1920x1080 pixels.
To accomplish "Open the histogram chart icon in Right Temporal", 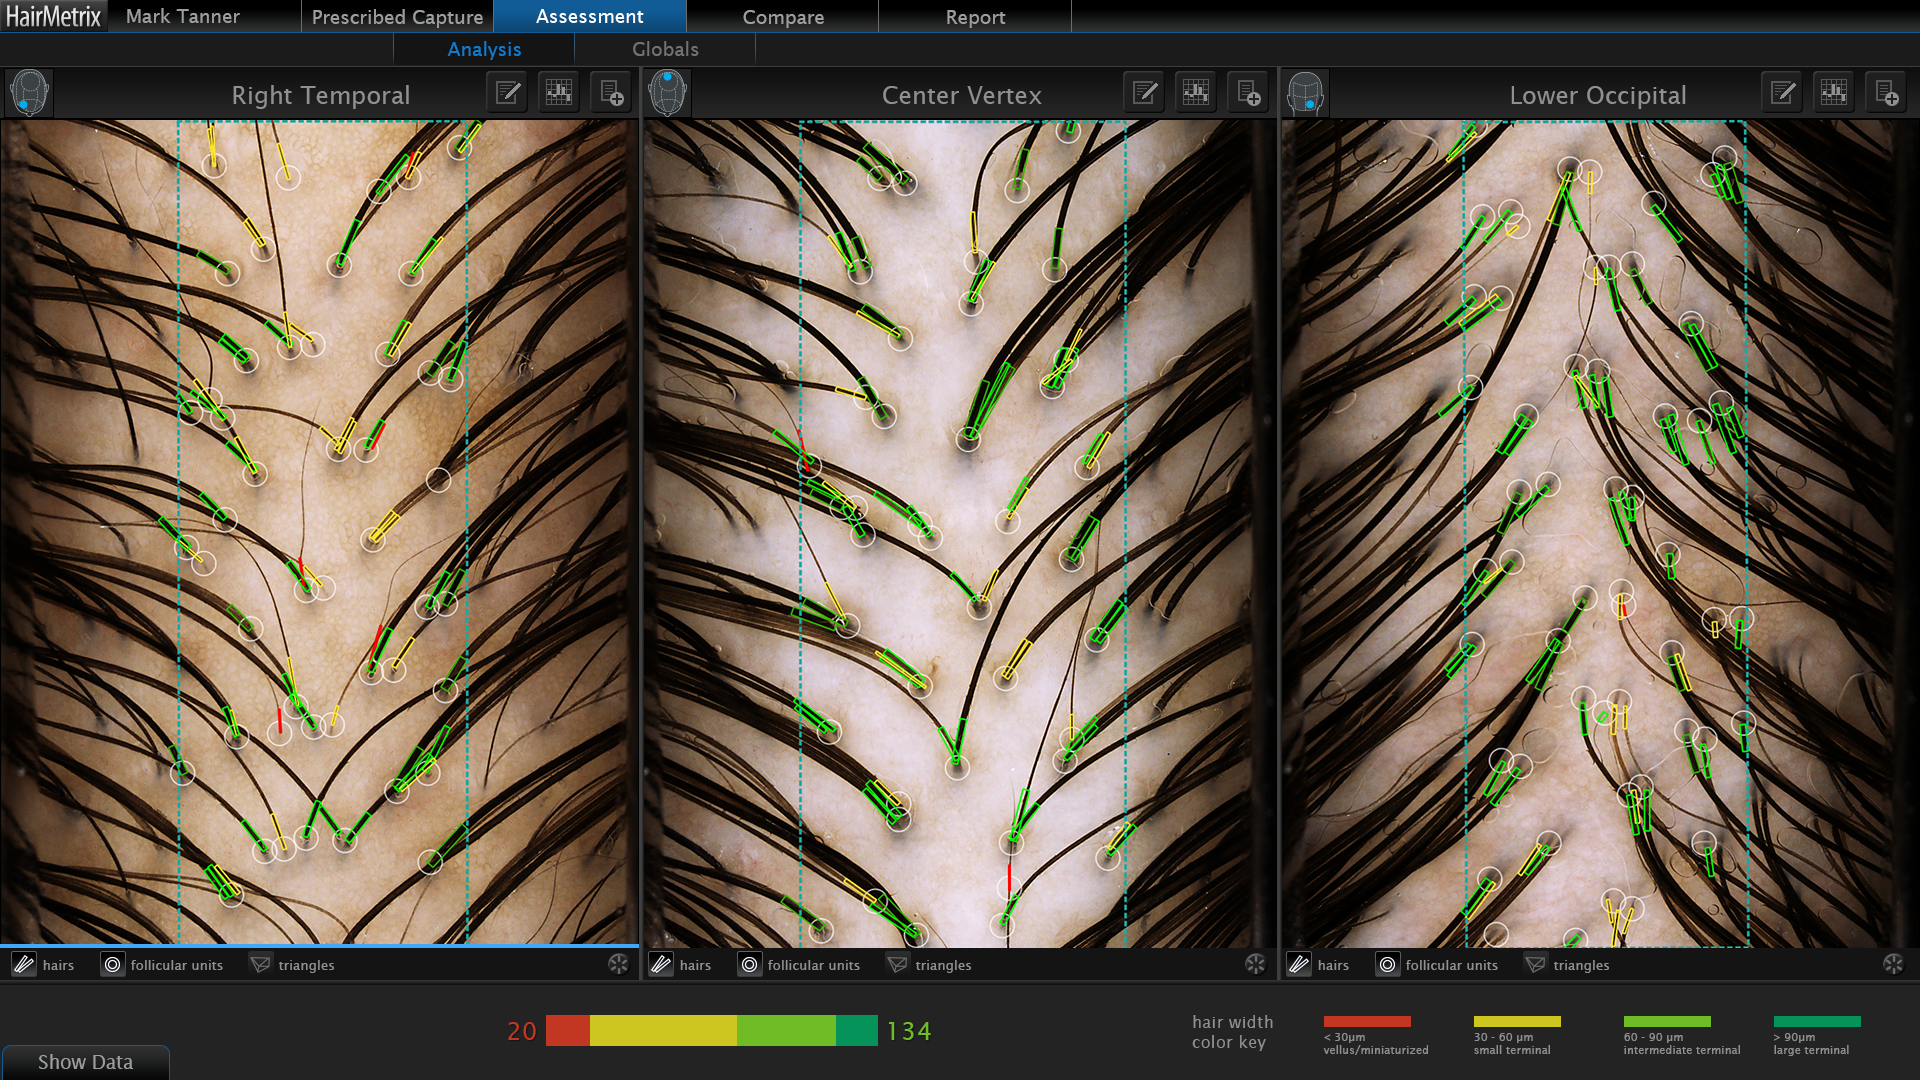I will point(559,94).
